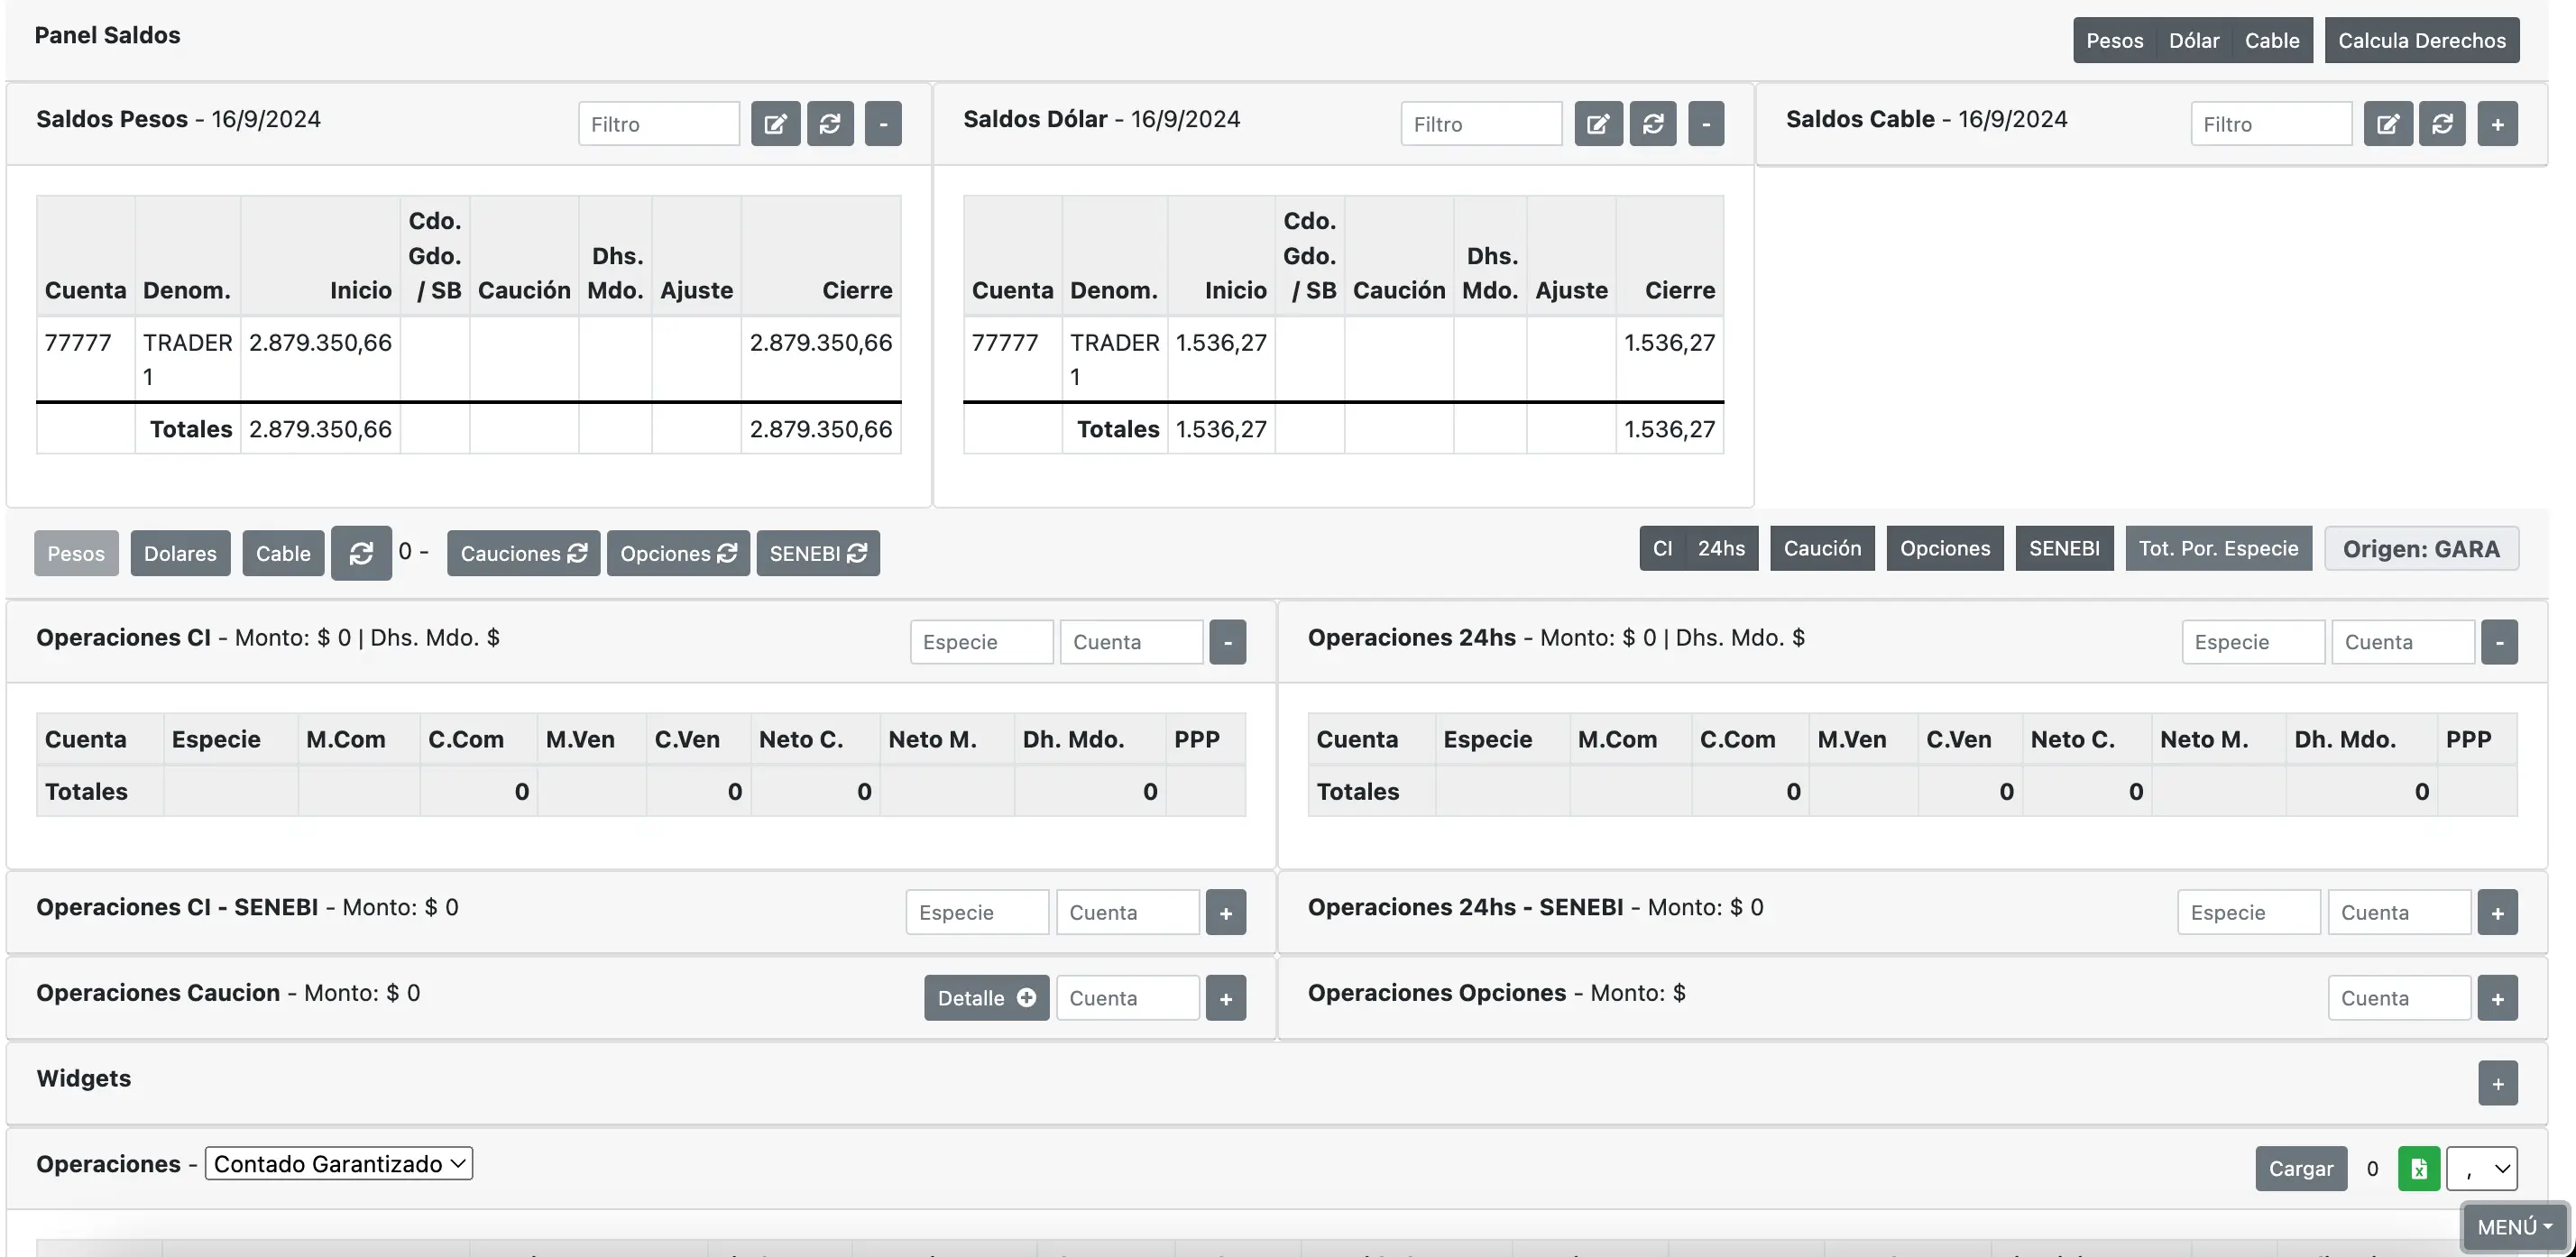2576x1257 pixels.
Task: Toggle Pesos currency in top-right group
Action: click(x=2114, y=41)
